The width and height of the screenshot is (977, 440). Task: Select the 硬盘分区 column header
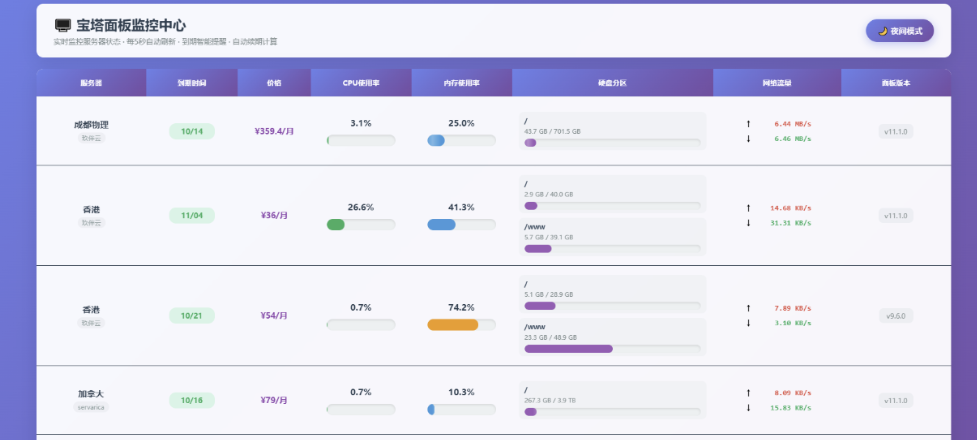point(612,83)
